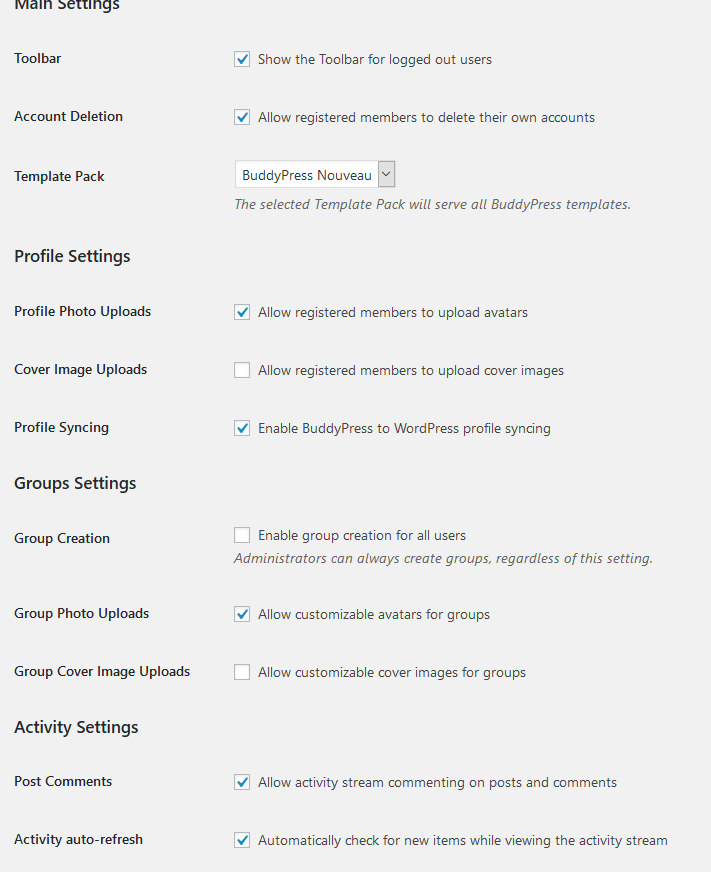This screenshot has height=872, width=711.
Task: Toggle Profile Syncing checkbox
Action: click(242, 428)
